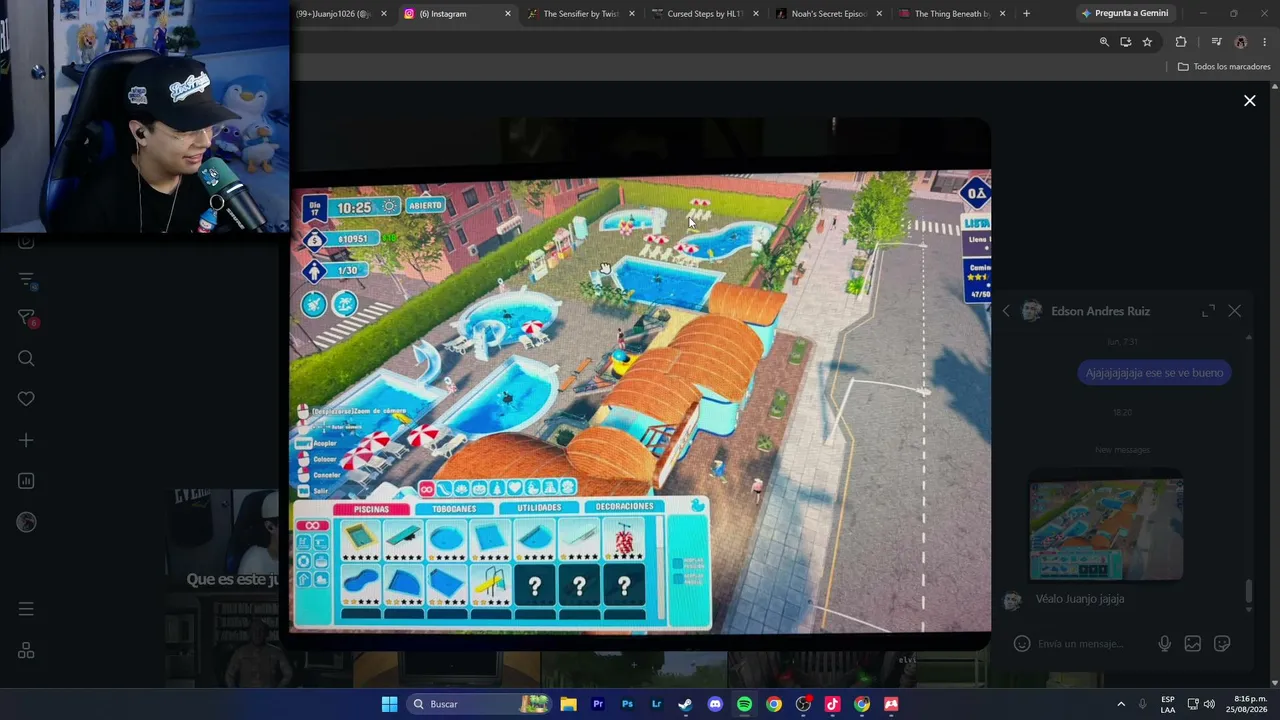Click the bottom grid icon in the sidebar
The height and width of the screenshot is (720, 1280).
pyautogui.click(x=26, y=651)
